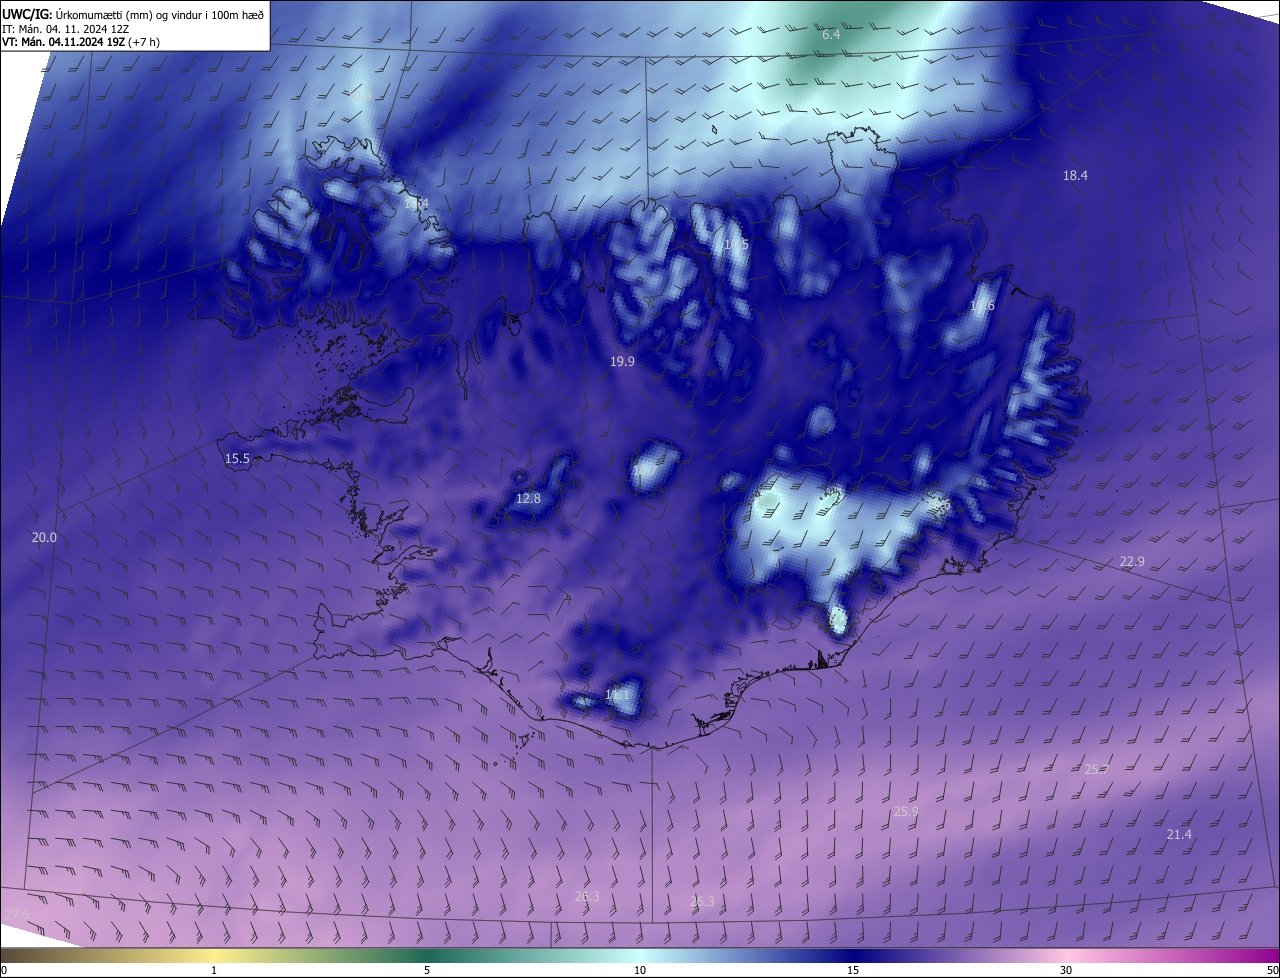Click the 22.9 value label

1132,562
